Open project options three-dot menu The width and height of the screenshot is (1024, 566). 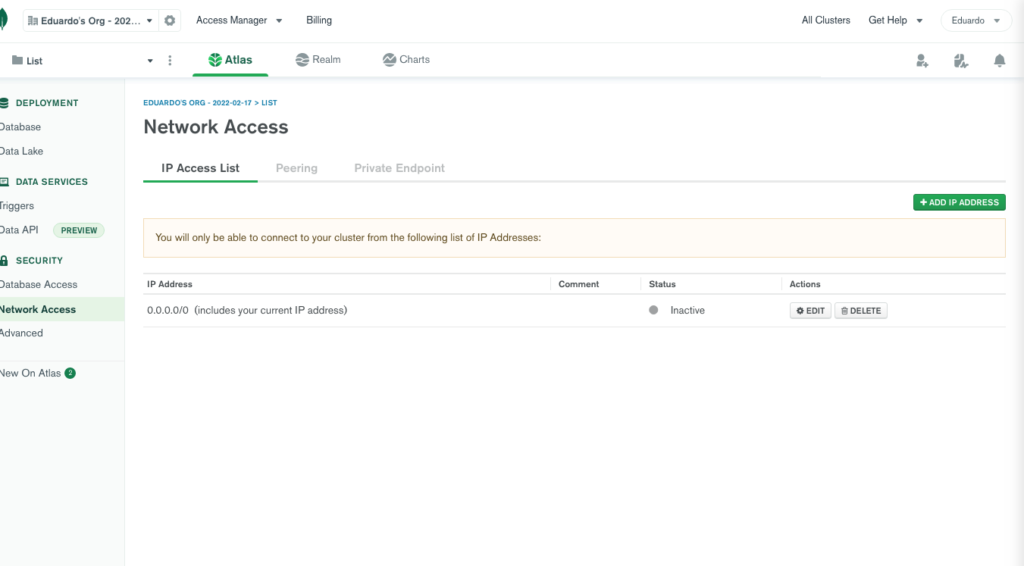(x=170, y=61)
